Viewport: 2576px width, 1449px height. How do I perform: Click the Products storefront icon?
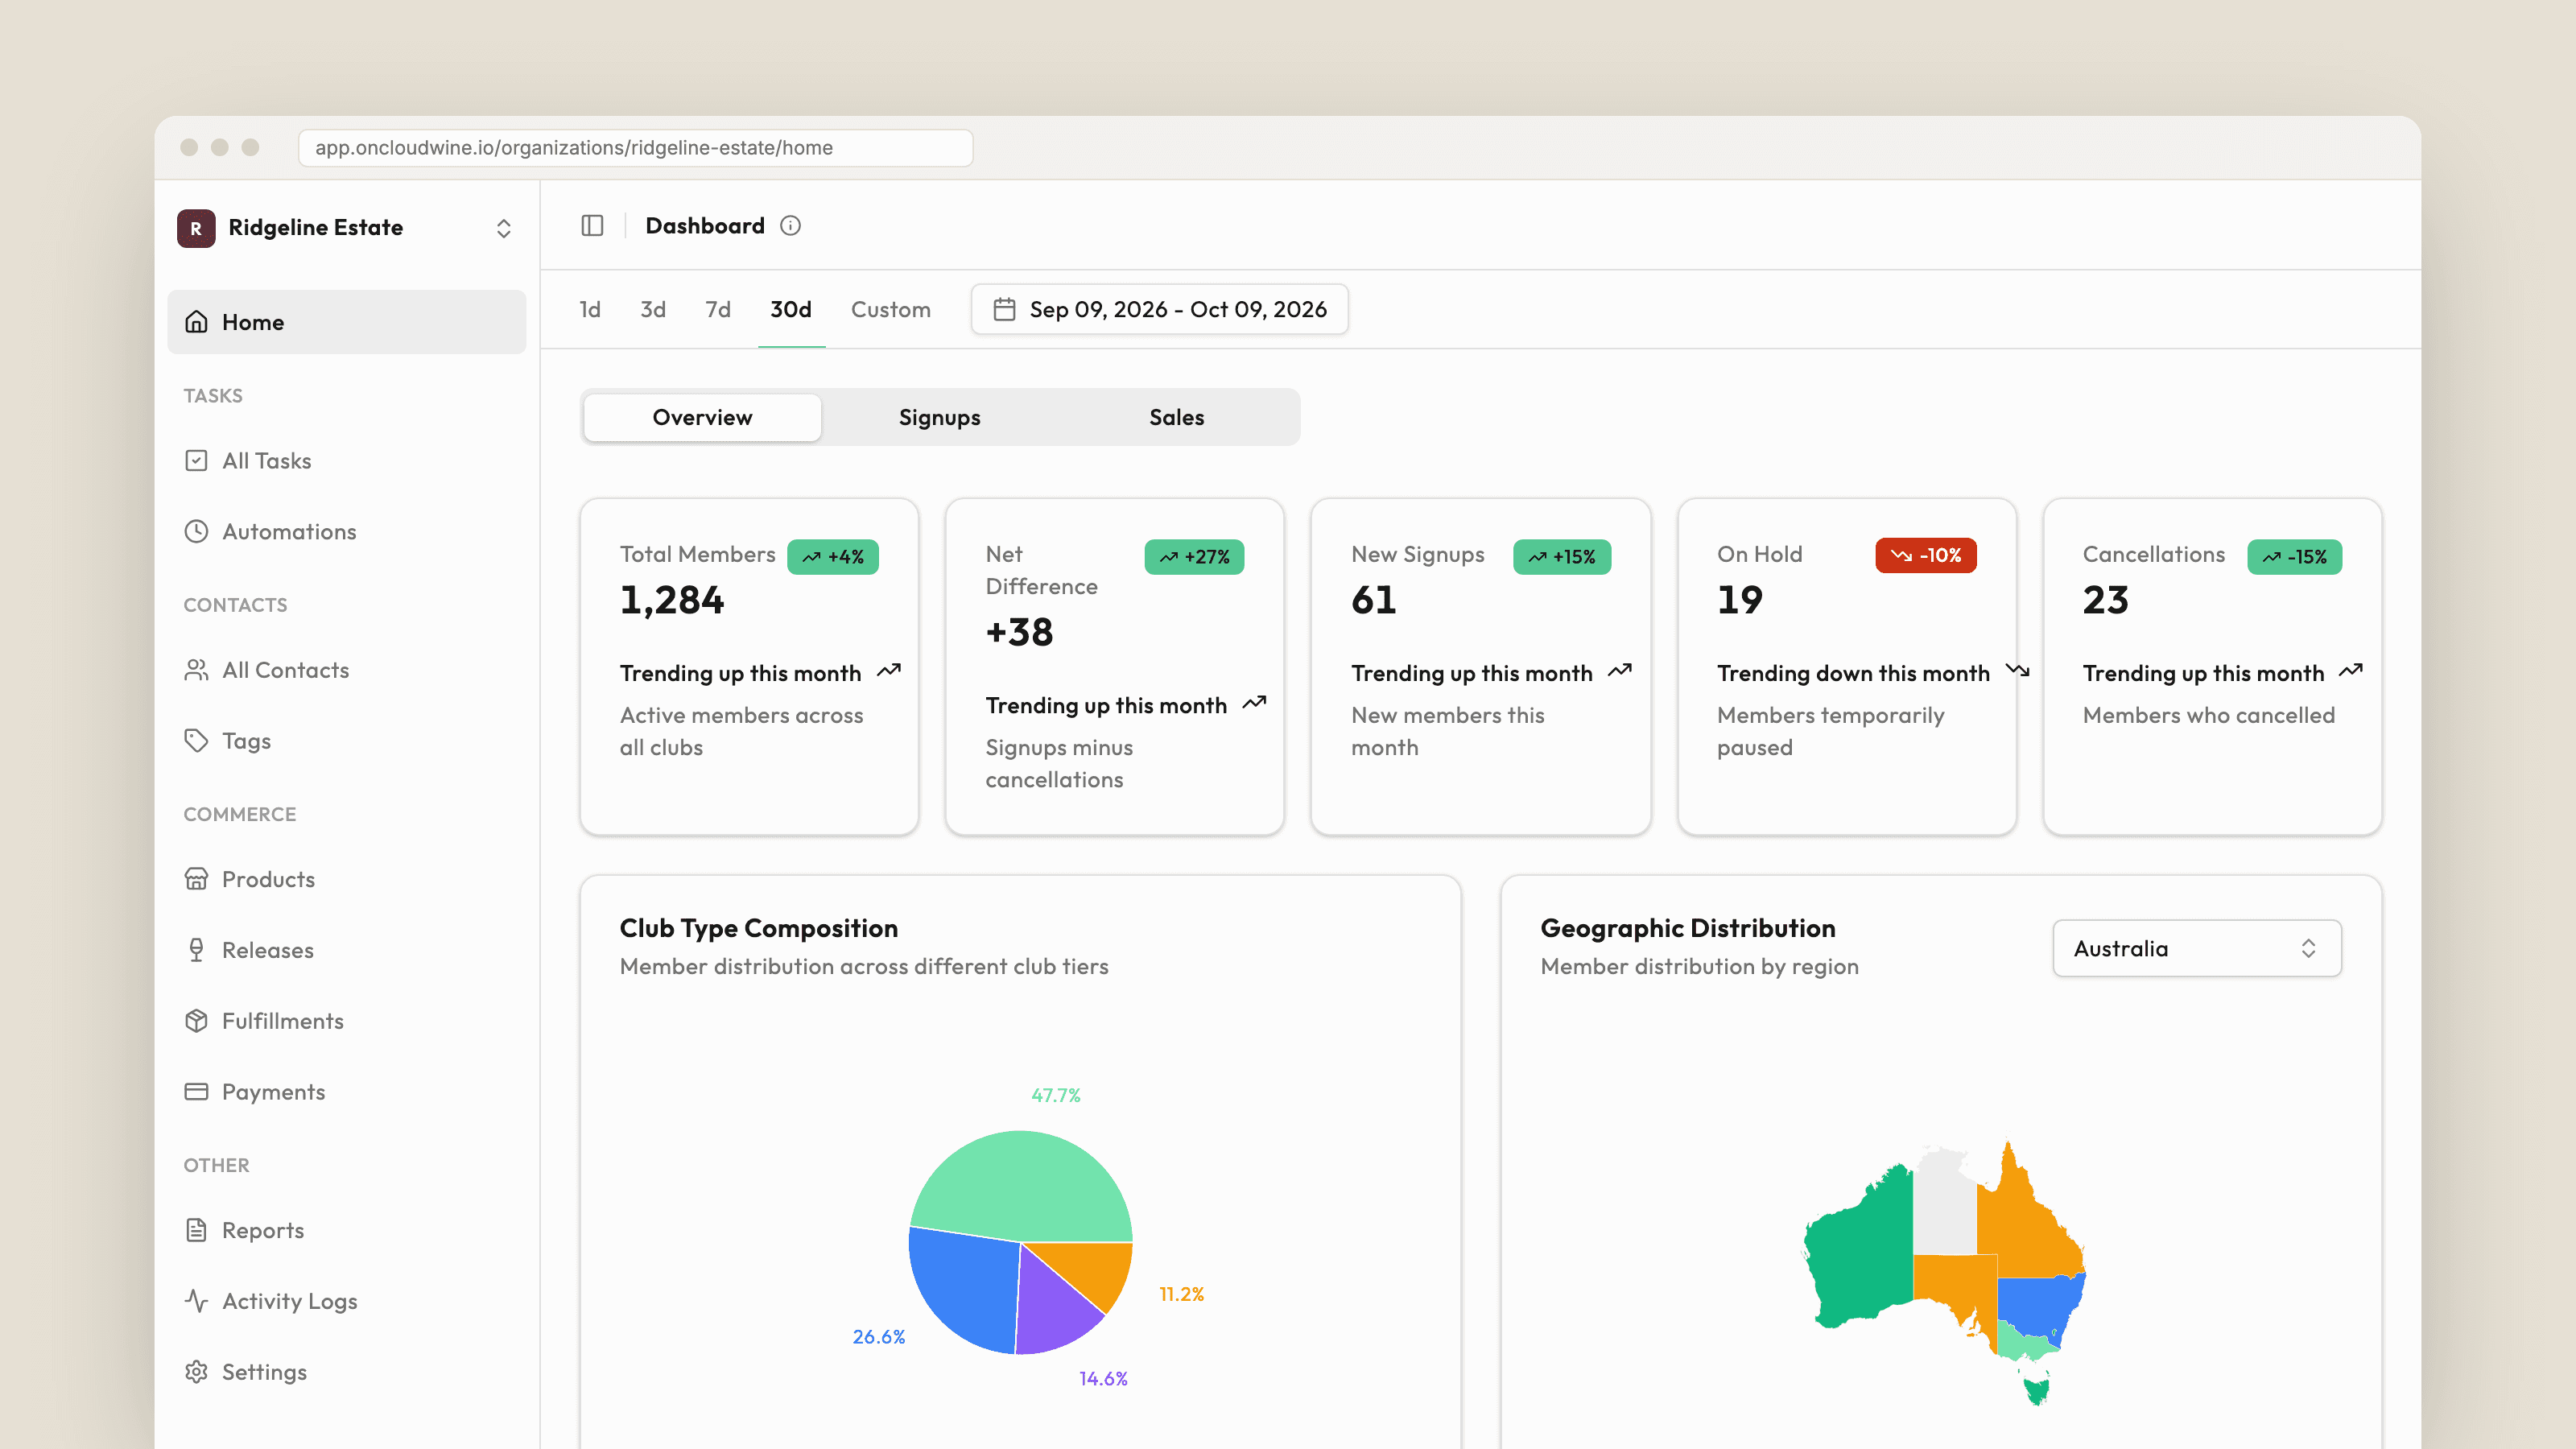tap(196, 880)
